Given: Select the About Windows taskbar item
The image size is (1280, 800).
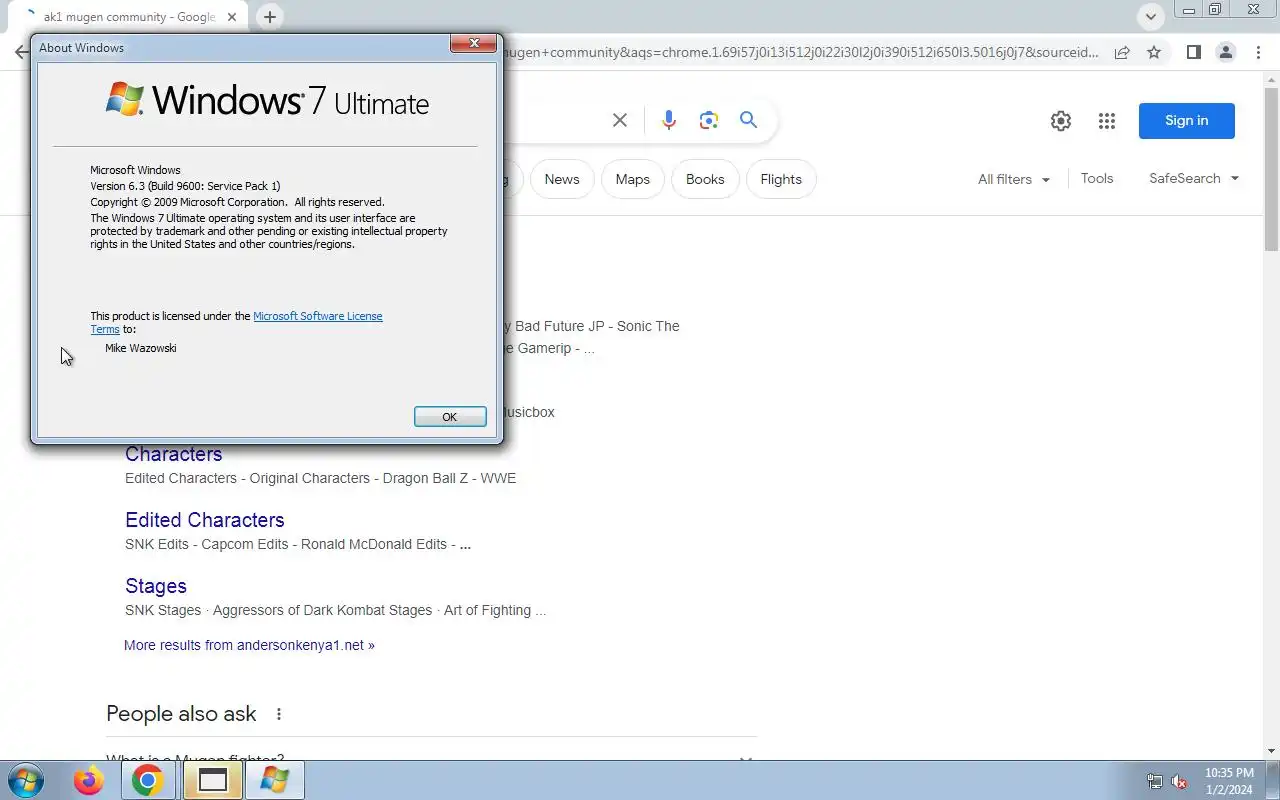Looking at the screenshot, I should click(274, 781).
